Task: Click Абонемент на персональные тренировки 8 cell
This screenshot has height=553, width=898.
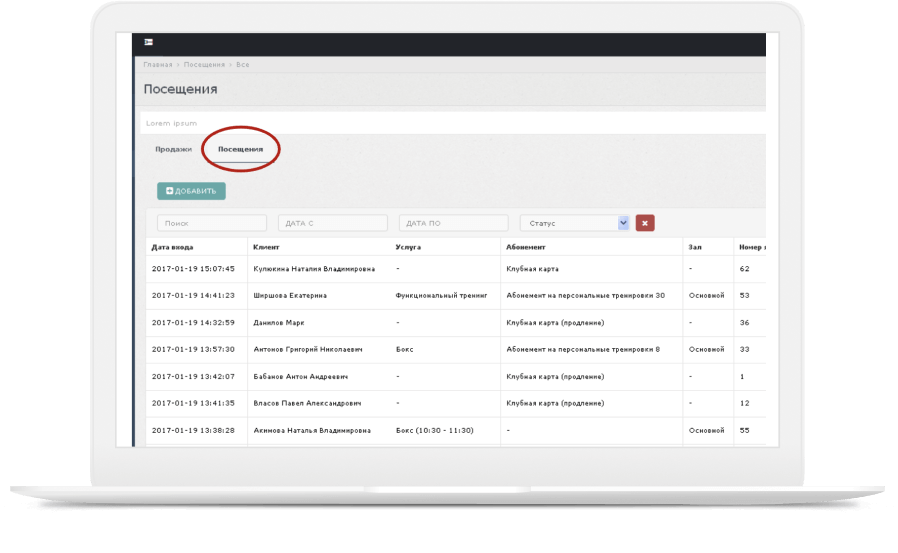Action: pos(583,349)
